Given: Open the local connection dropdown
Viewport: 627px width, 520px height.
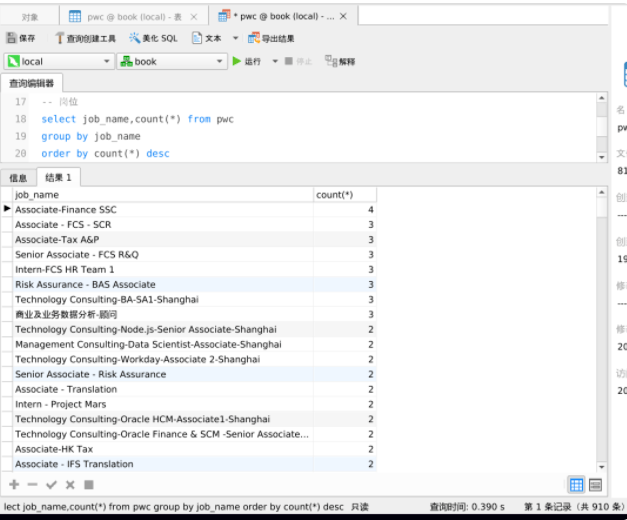Looking at the screenshot, I should [59, 62].
